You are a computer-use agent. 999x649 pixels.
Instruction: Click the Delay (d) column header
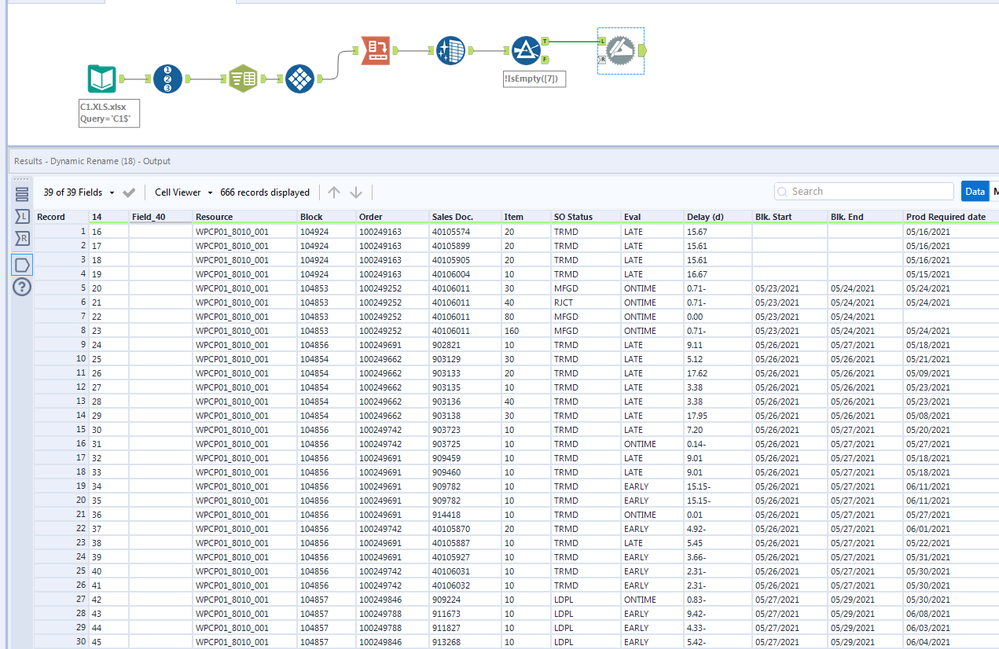coord(718,217)
